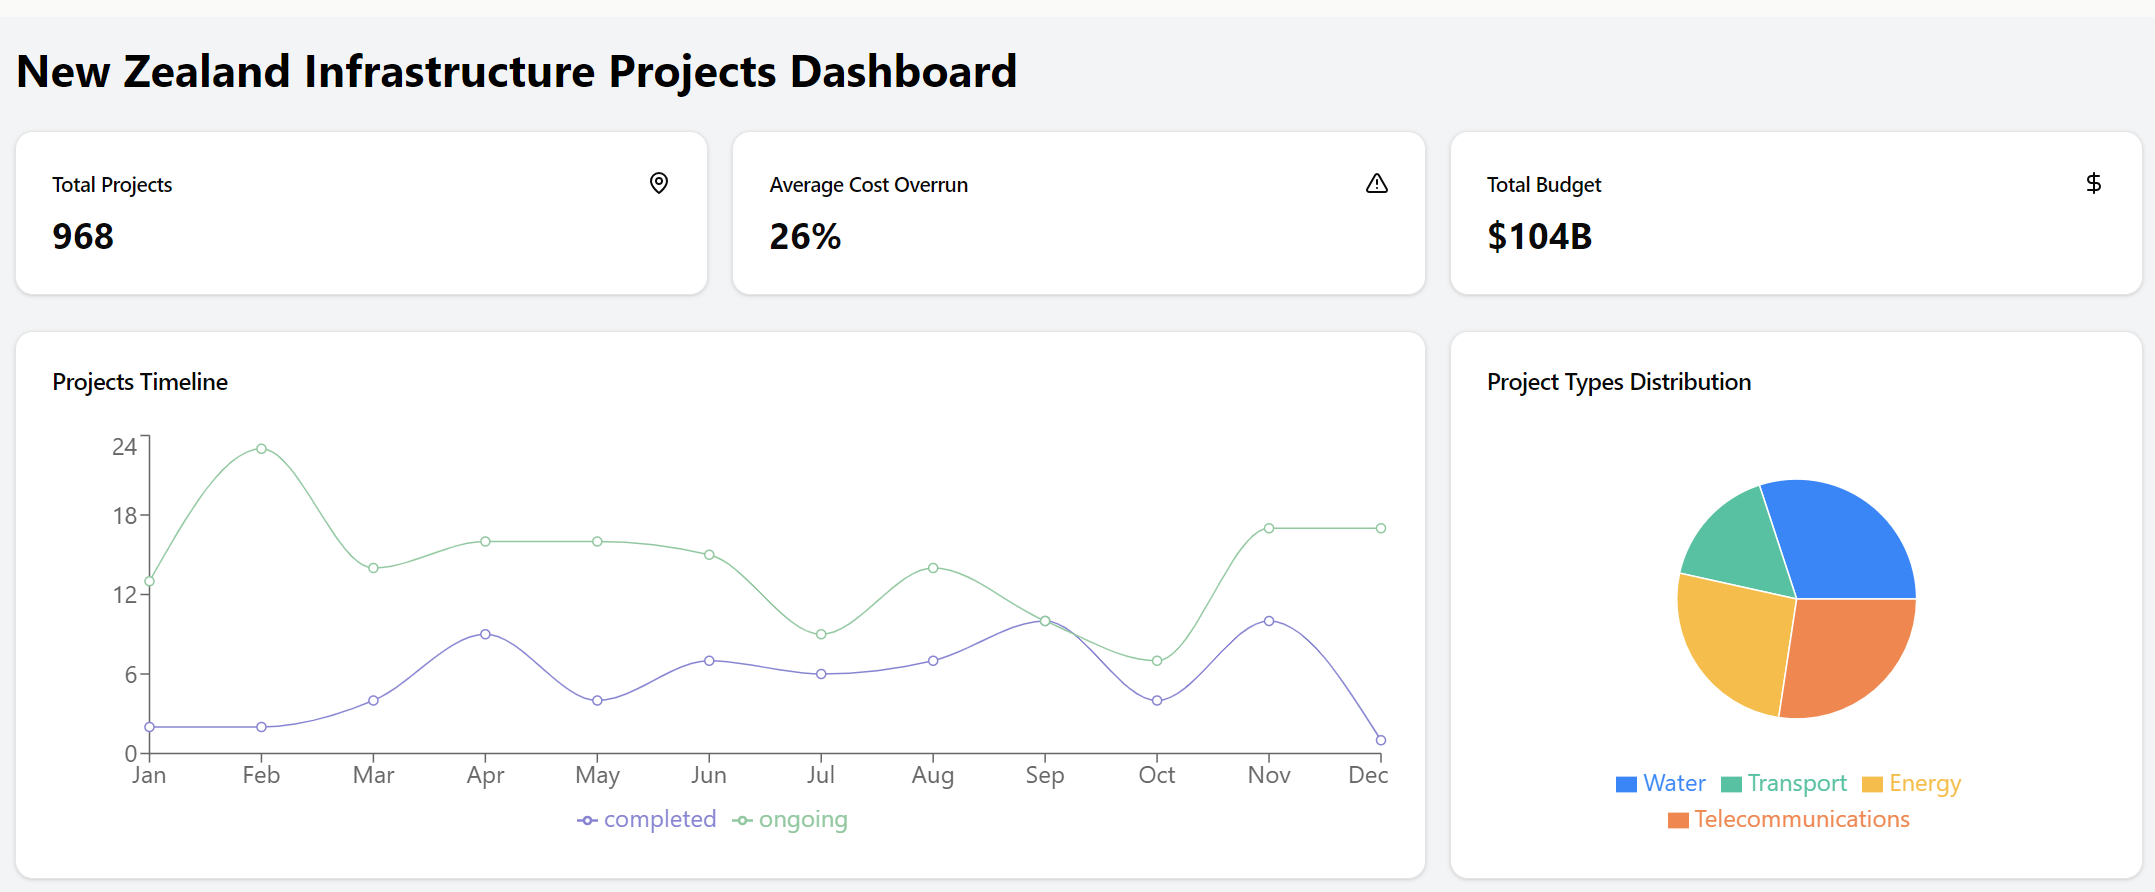
Task: Click the Projects Timeline heading
Action: coord(140,382)
